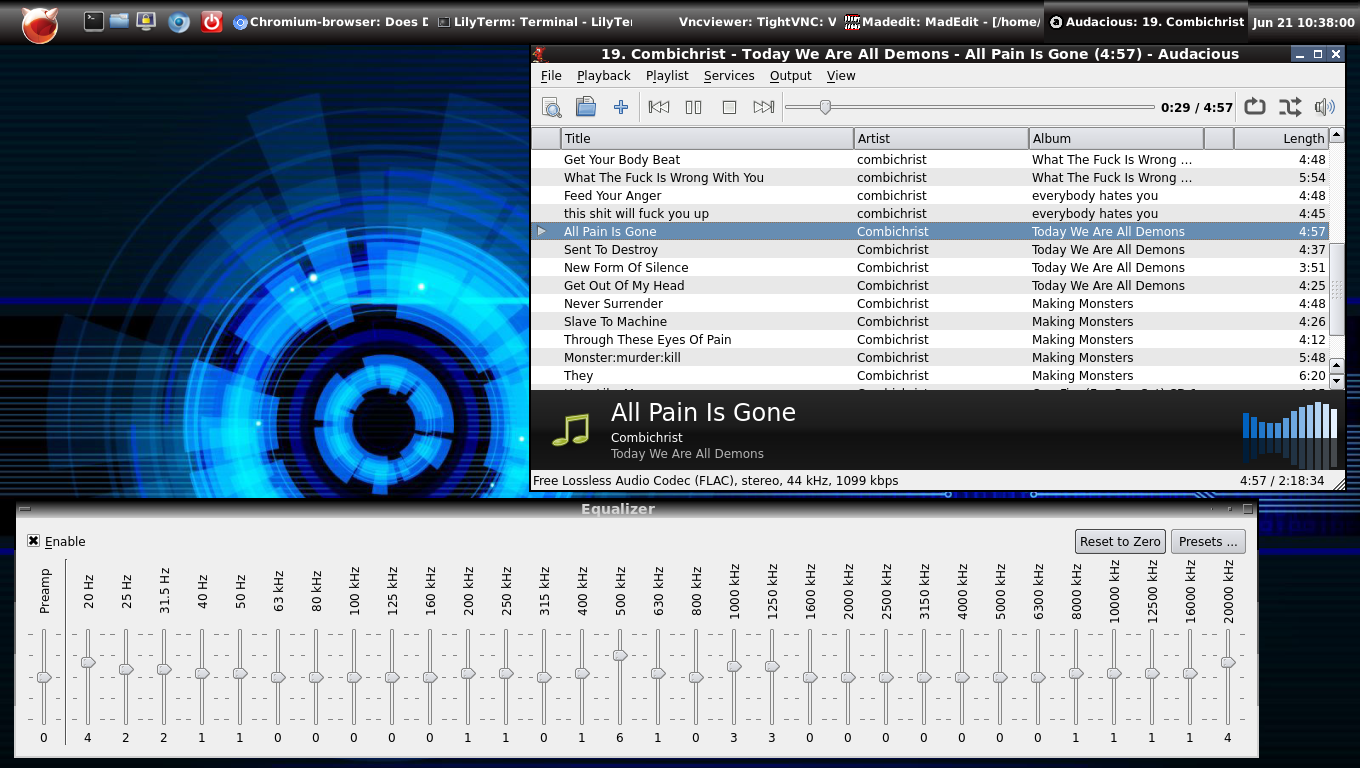The width and height of the screenshot is (1360, 768).
Task: Click the Audacious window title icon
Action: coord(540,54)
